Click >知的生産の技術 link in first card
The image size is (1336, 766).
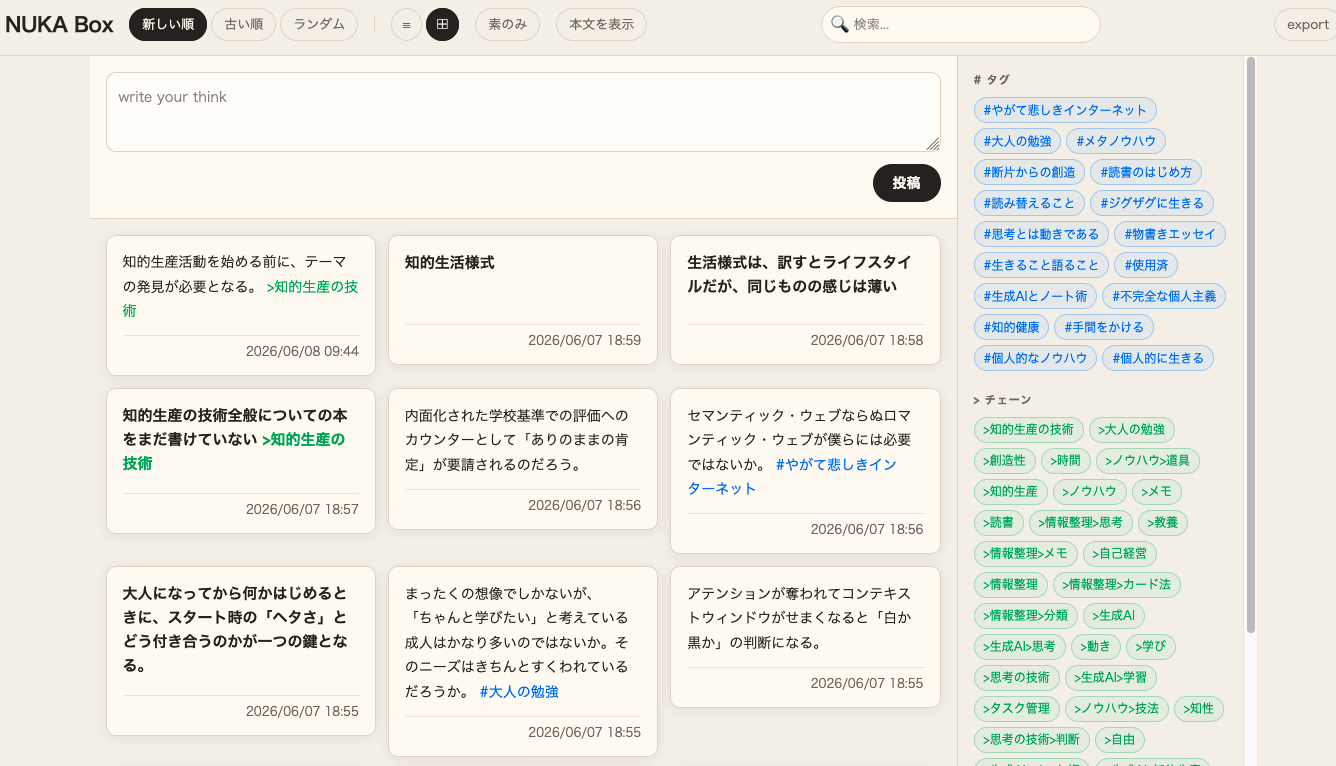240,299
